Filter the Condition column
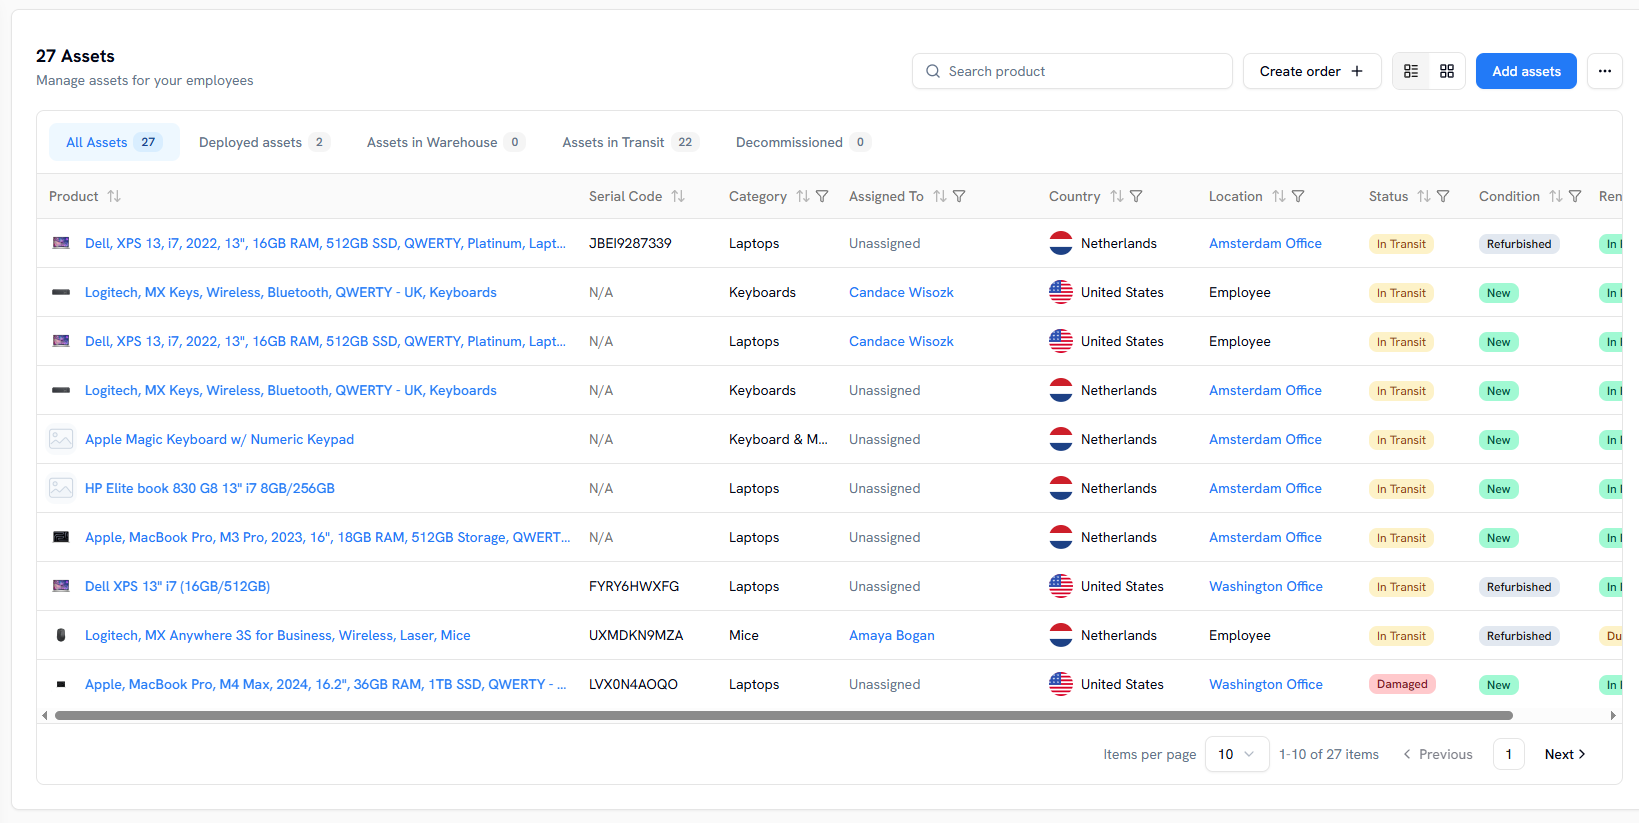The height and width of the screenshot is (823, 1639). 1575,196
